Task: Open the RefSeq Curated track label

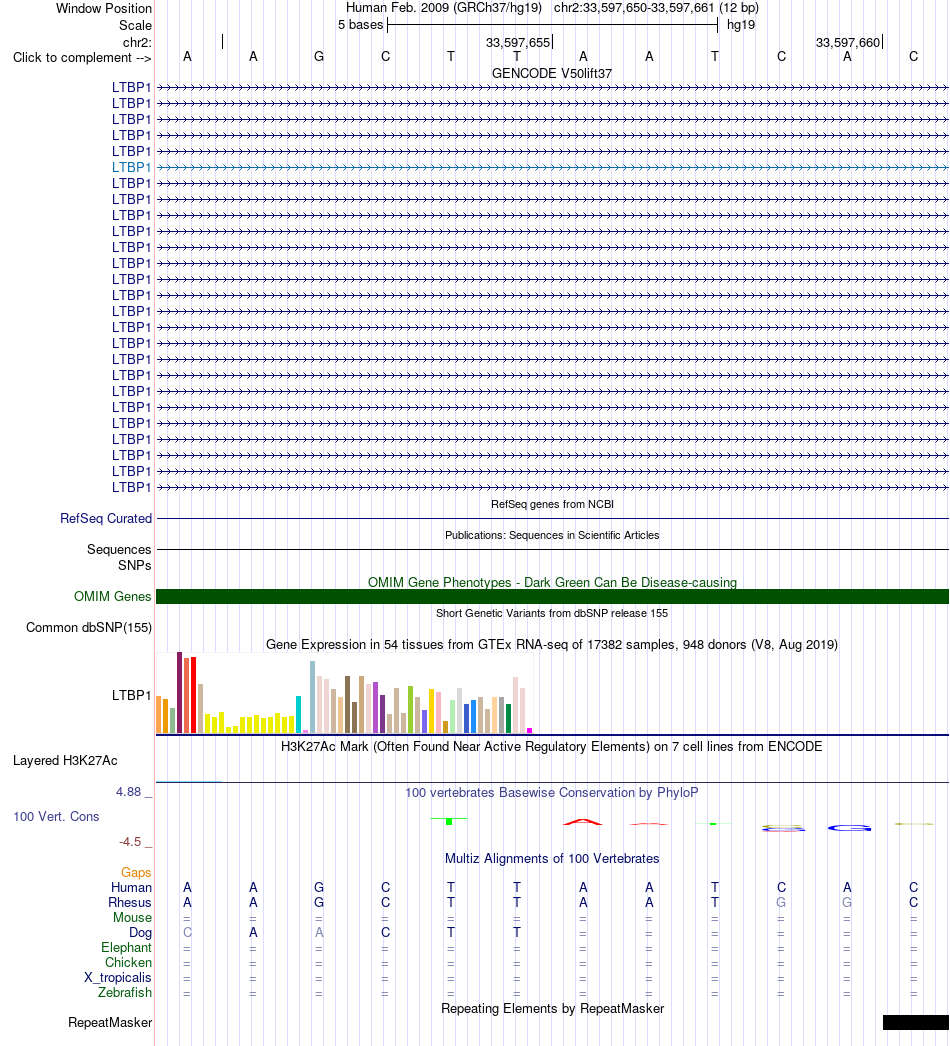Action: pyautogui.click(x=106, y=518)
